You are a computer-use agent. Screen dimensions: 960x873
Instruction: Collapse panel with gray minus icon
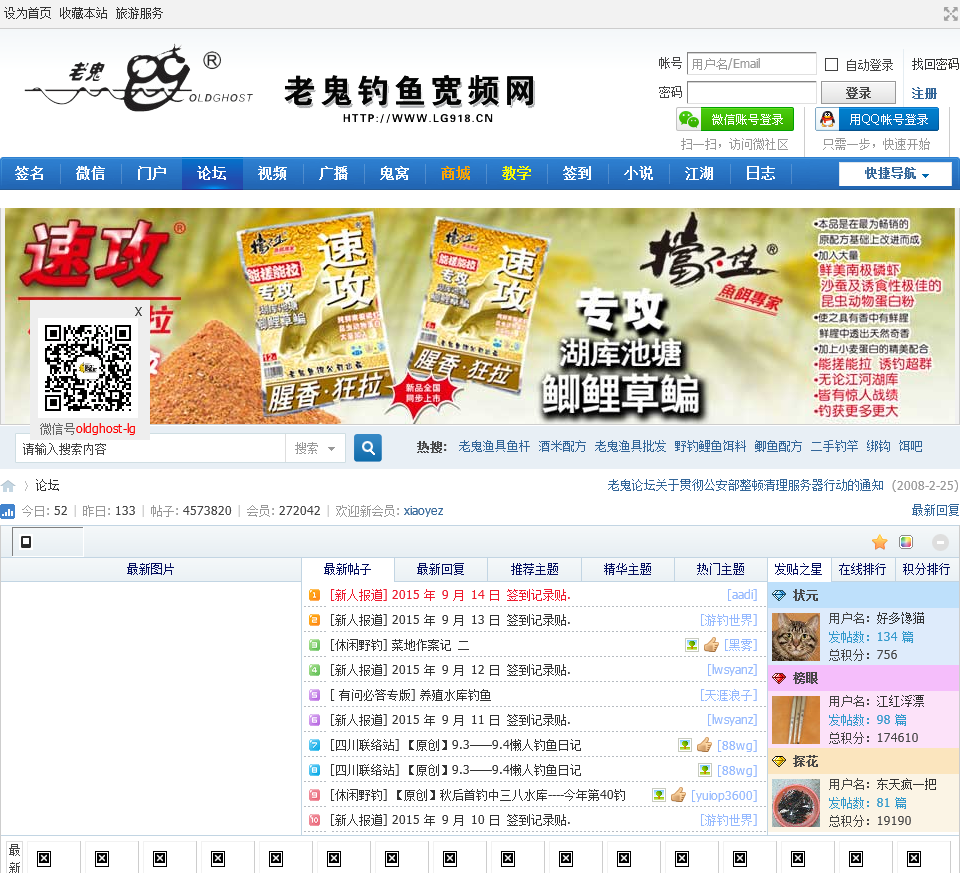[940, 542]
